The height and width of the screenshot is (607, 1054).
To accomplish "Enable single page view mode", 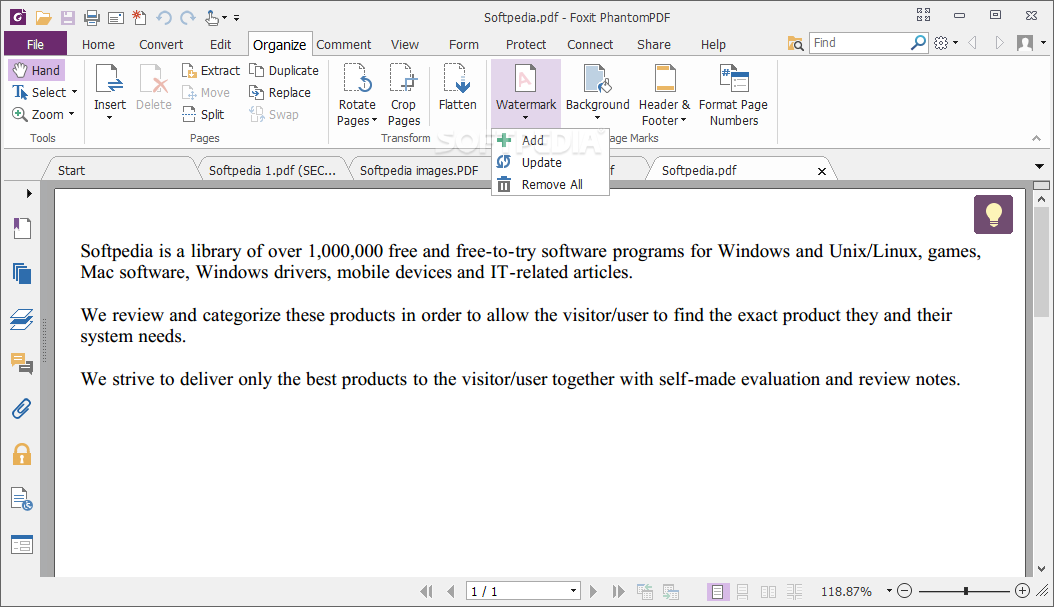I will (x=717, y=592).
